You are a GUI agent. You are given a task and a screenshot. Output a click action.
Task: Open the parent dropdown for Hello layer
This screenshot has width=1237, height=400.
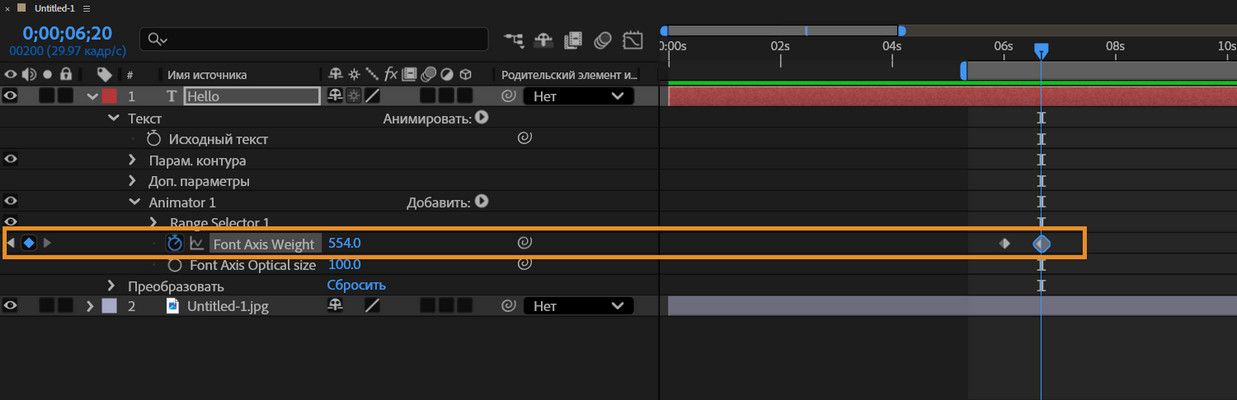(578, 96)
